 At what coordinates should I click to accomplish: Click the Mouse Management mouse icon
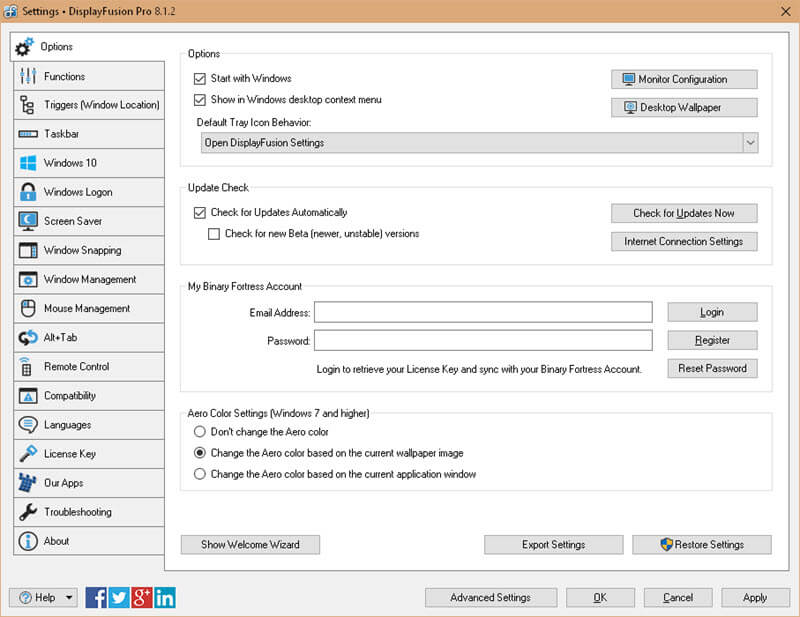tap(28, 308)
